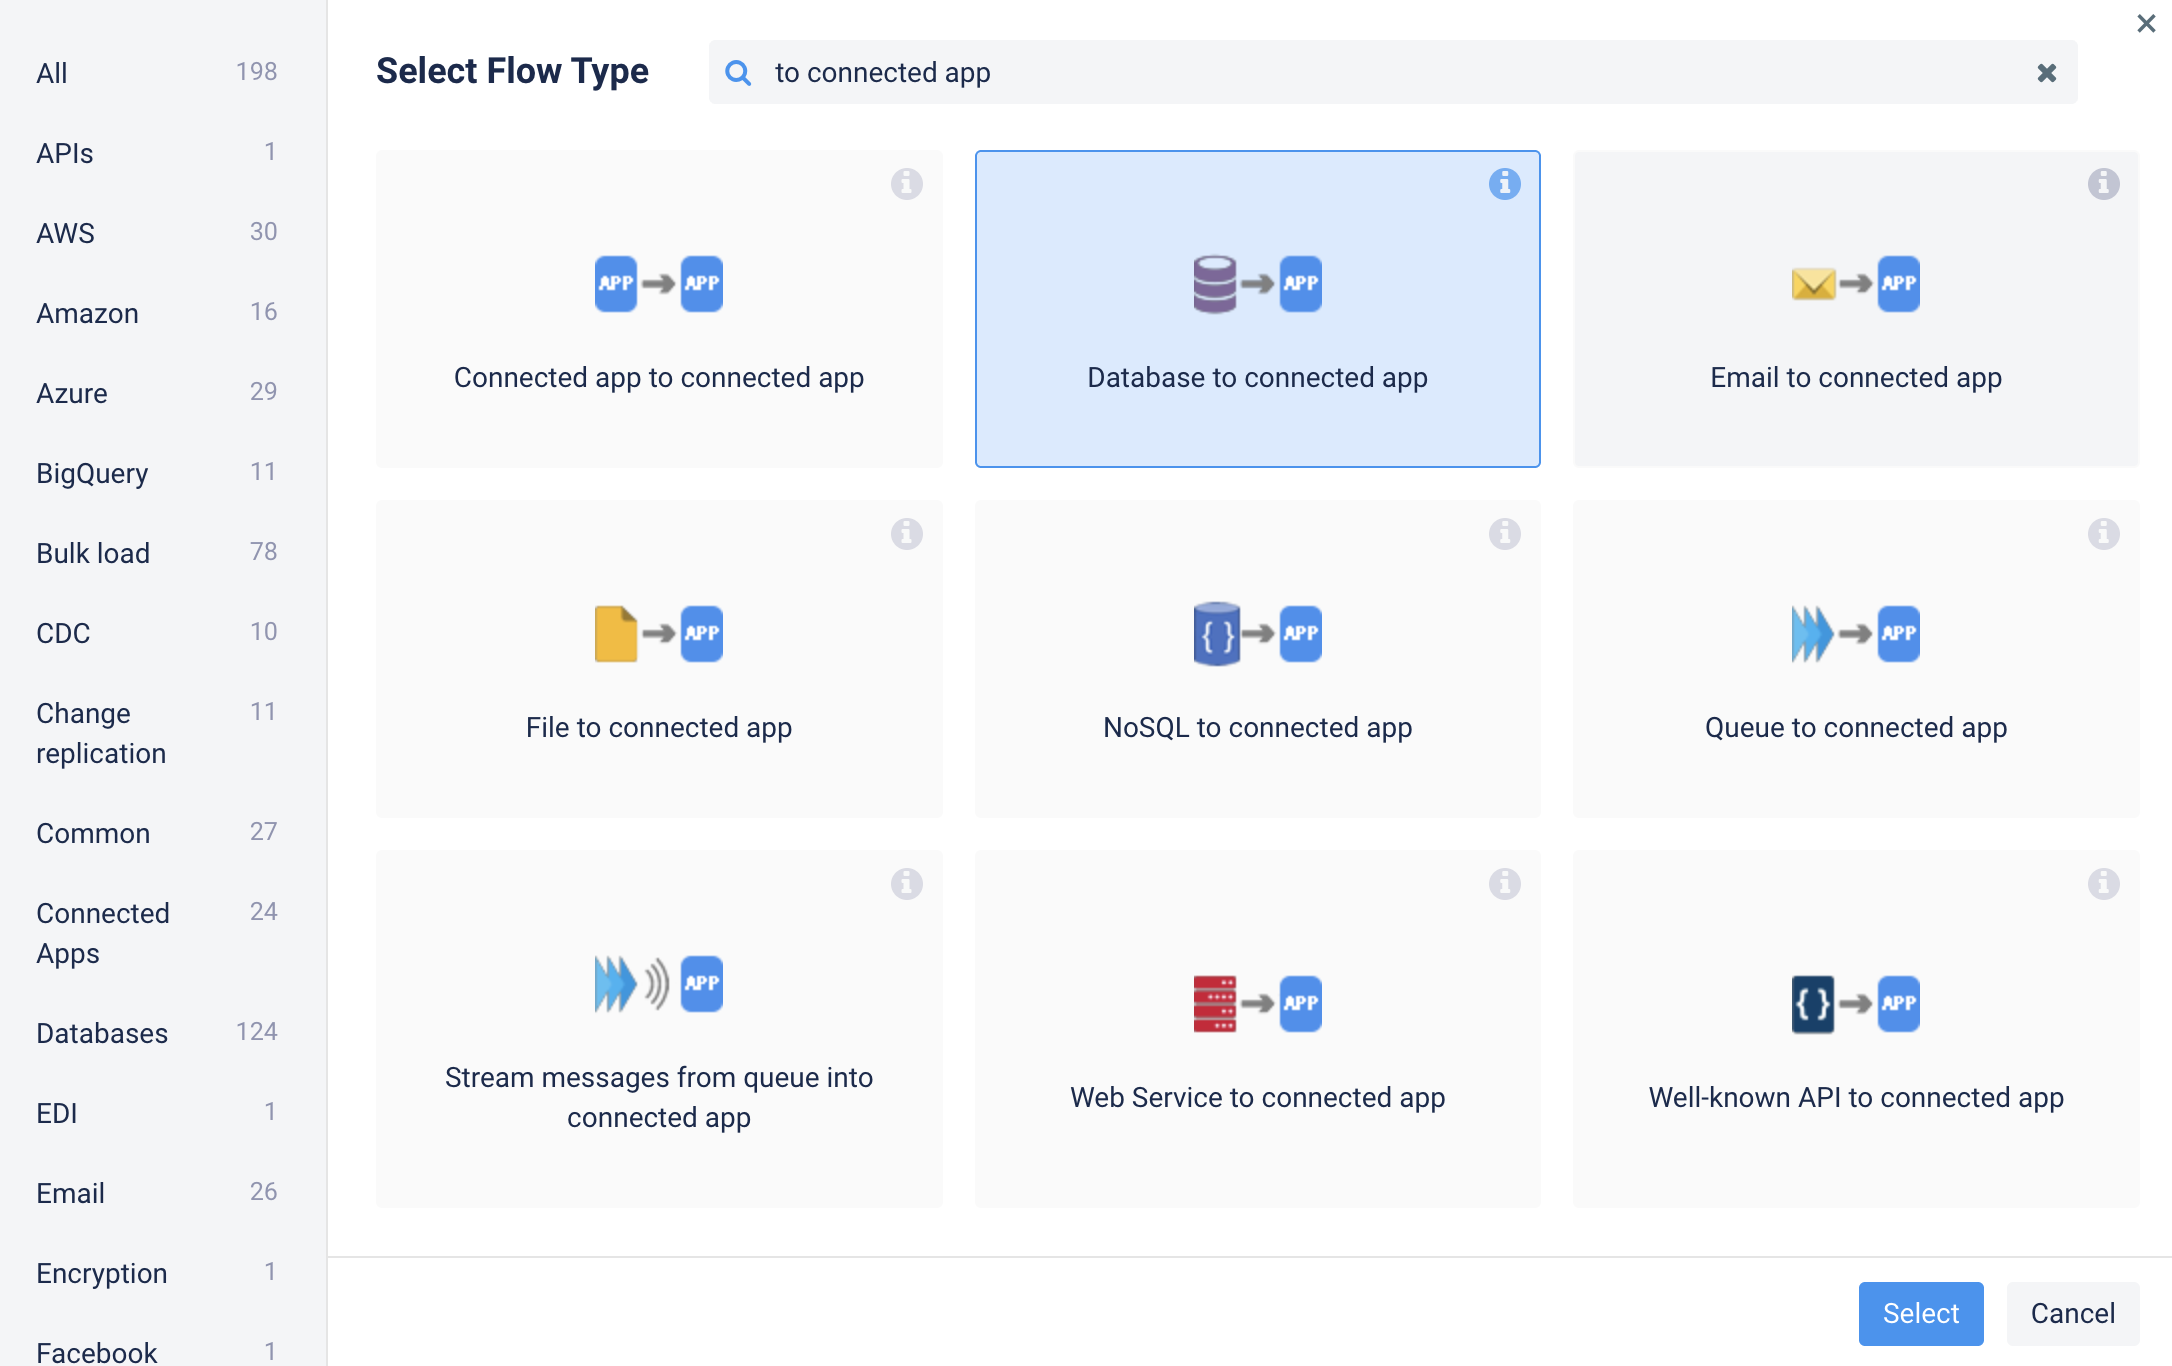2172x1366 pixels.
Task: Click info icon on Database to connected app
Action: click(x=1504, y=184)
